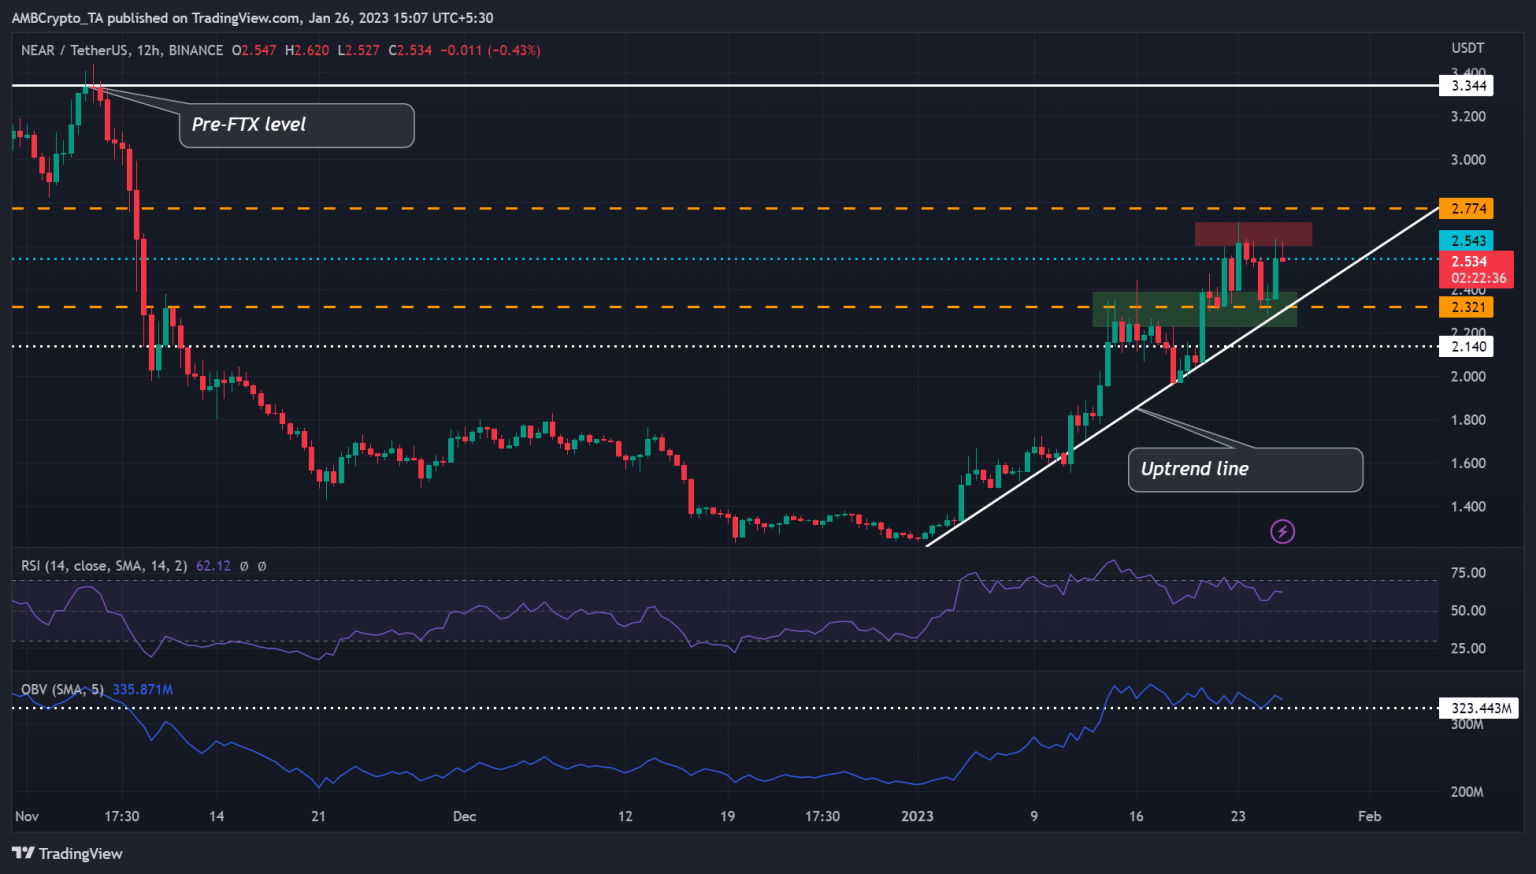Screen dimensions: 1536x874
Task: Click the 12h timeframe label
Action: (x=148, y=50)
